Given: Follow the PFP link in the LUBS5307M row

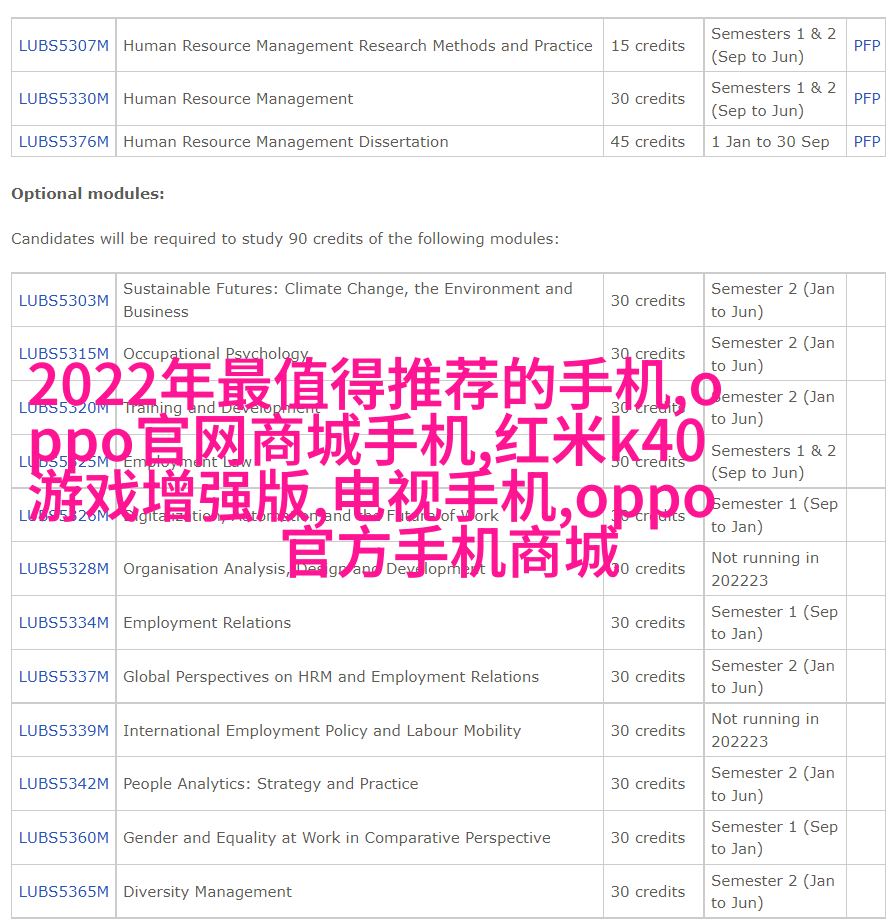Looking at the screenshot, I should [867, 45].
